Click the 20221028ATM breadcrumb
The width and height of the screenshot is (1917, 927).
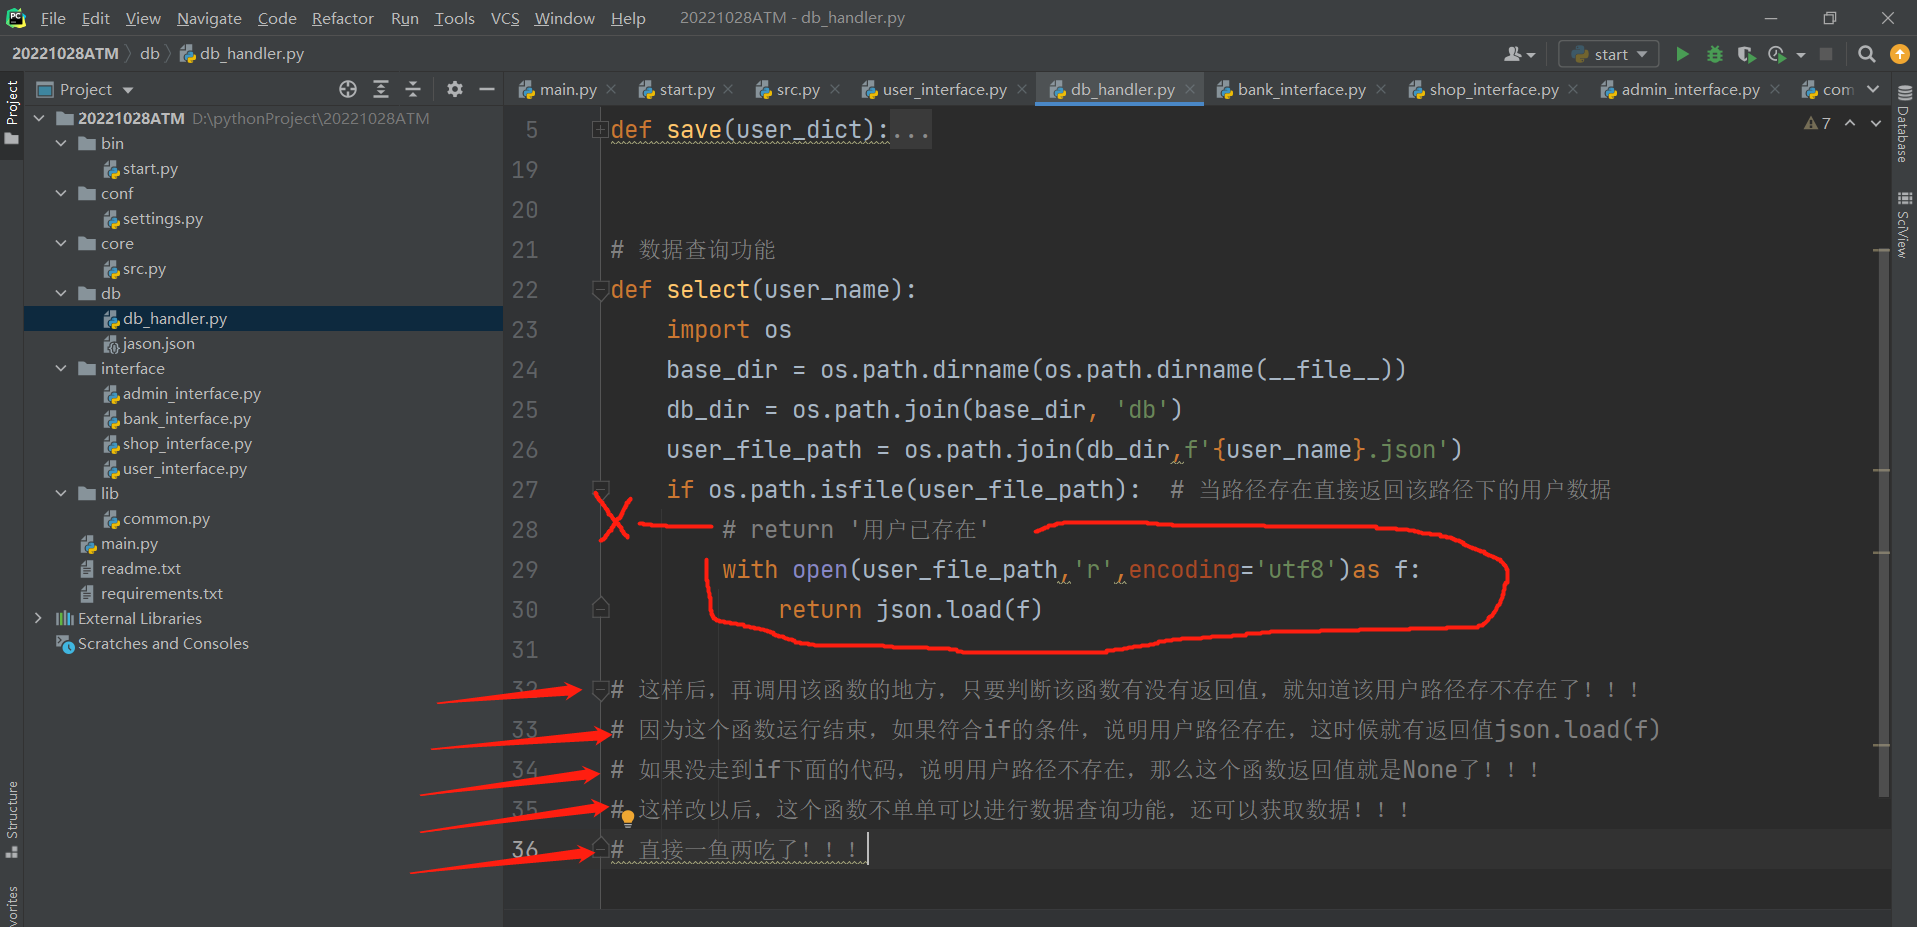[x=65, y=53]
